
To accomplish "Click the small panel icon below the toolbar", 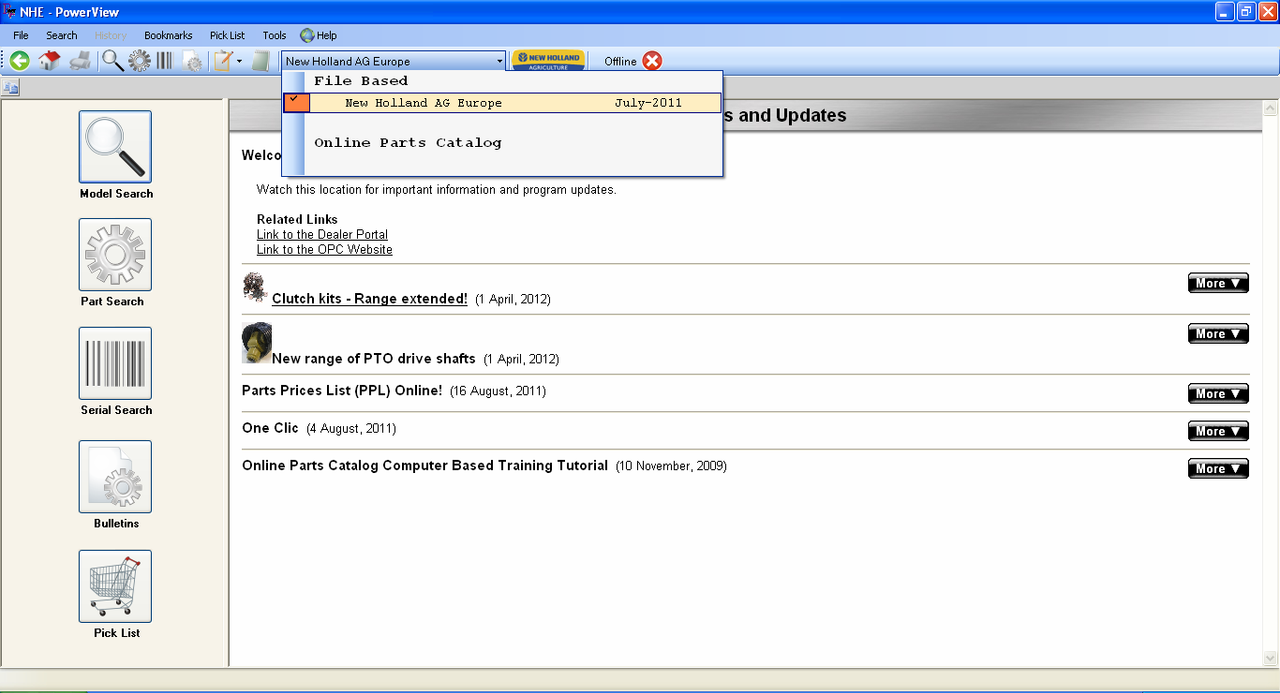I will tap(11, 88).
